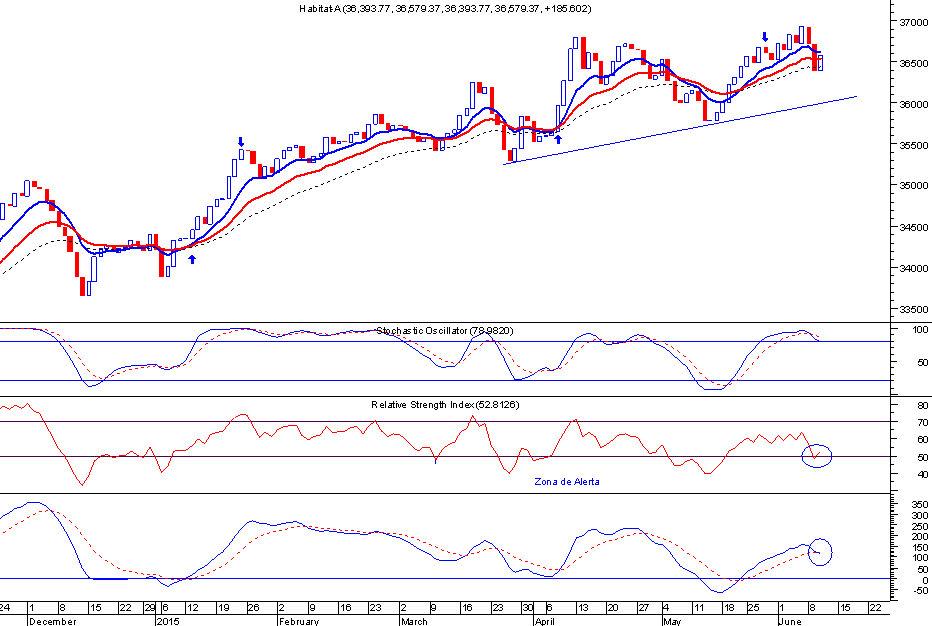The image size is (932, 626).
Task: Click the 34000 price axis label
Action: pos(914,268)
